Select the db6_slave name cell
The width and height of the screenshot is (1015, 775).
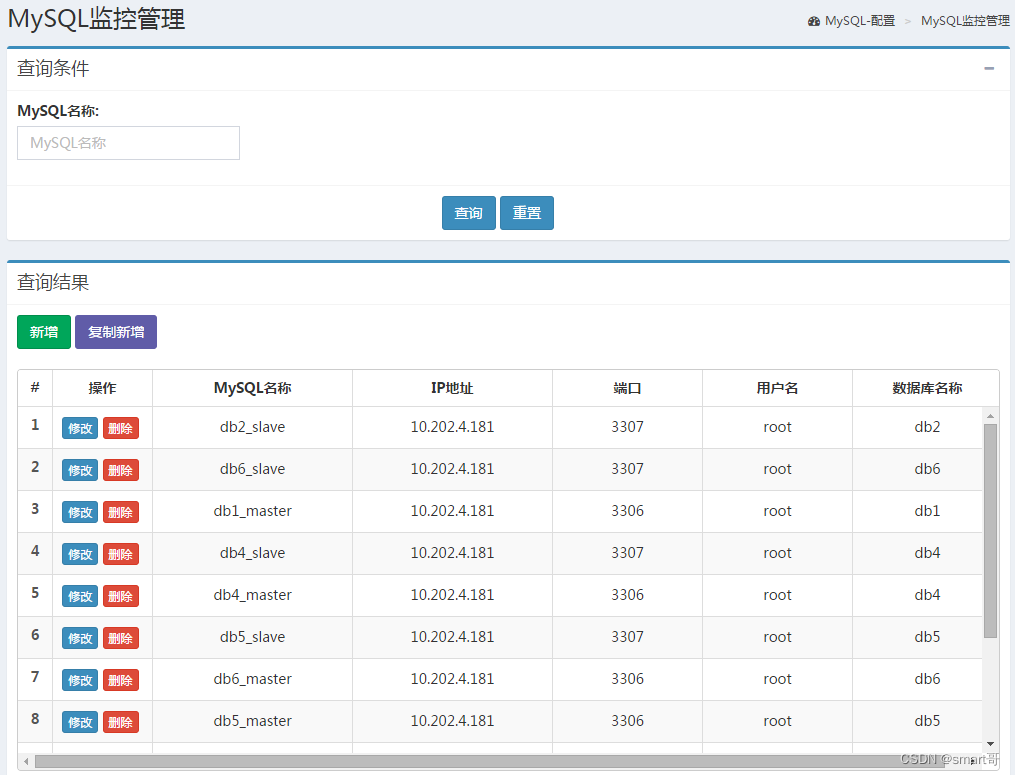point(252,469)
